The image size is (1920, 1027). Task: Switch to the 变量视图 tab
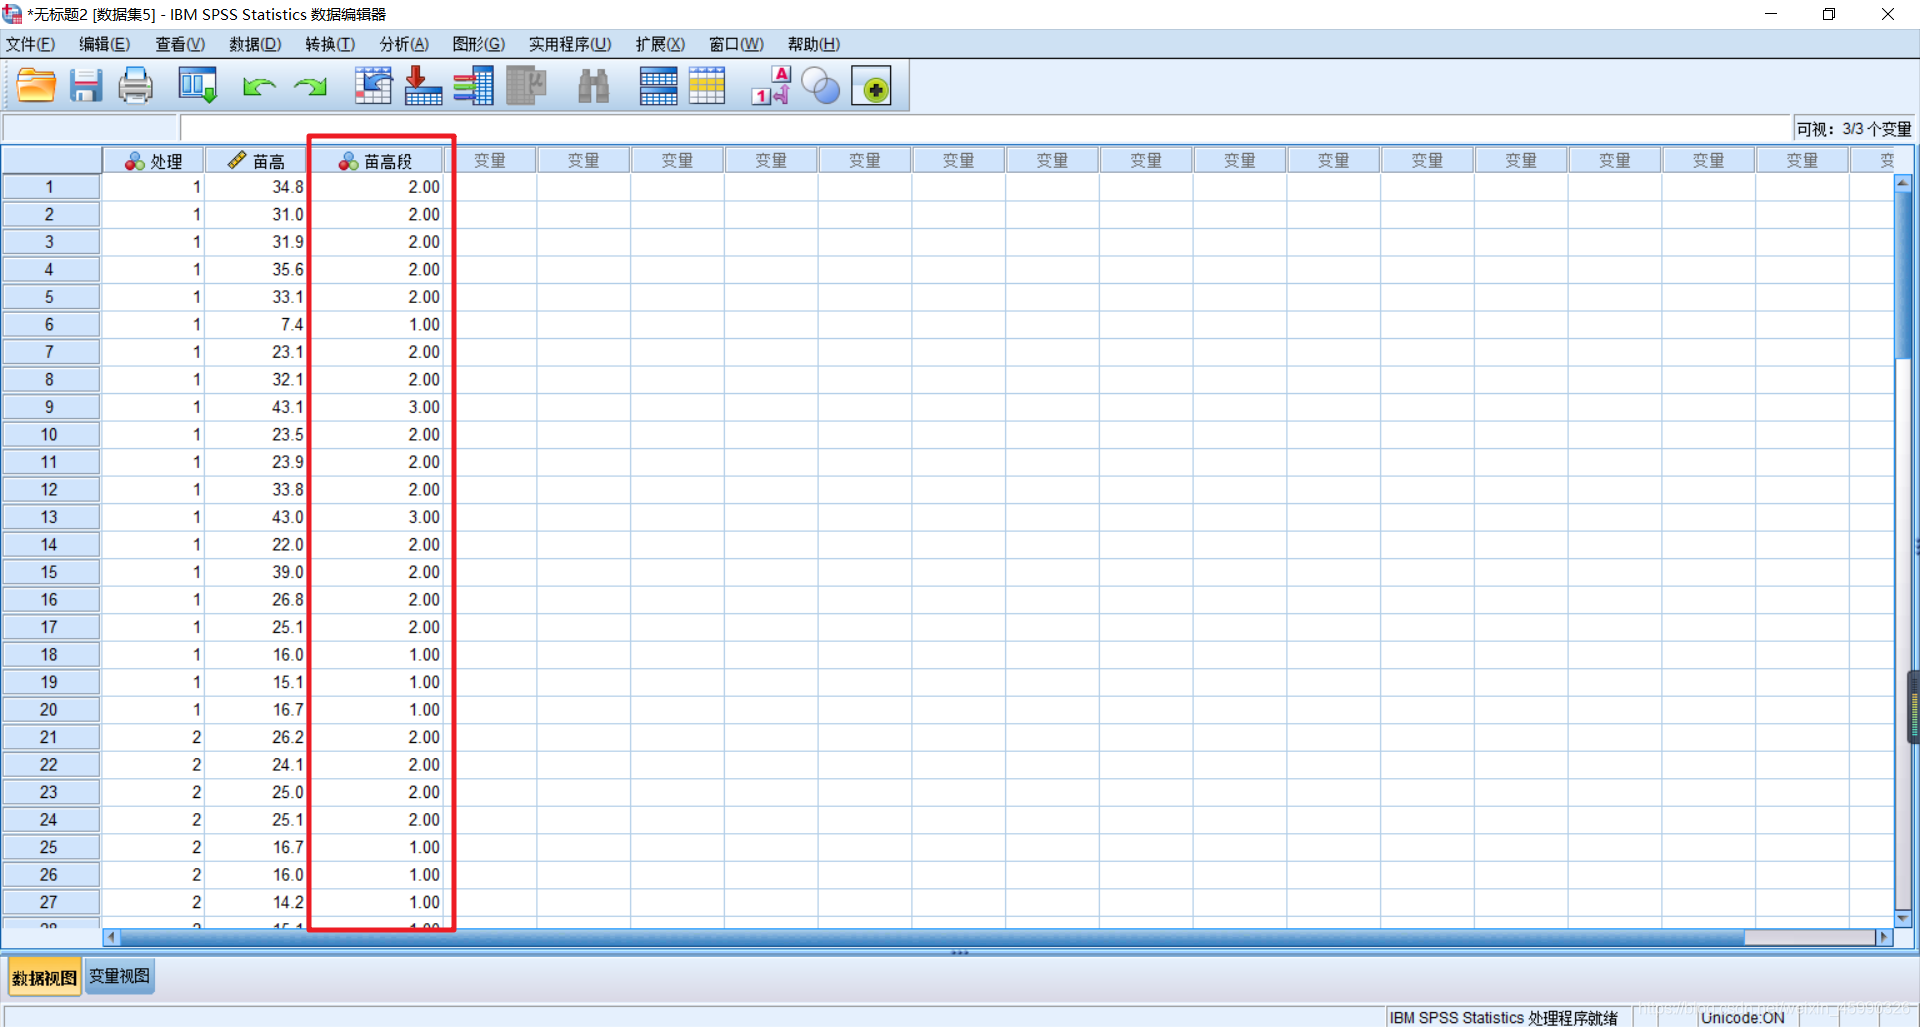tap(119, 976)
